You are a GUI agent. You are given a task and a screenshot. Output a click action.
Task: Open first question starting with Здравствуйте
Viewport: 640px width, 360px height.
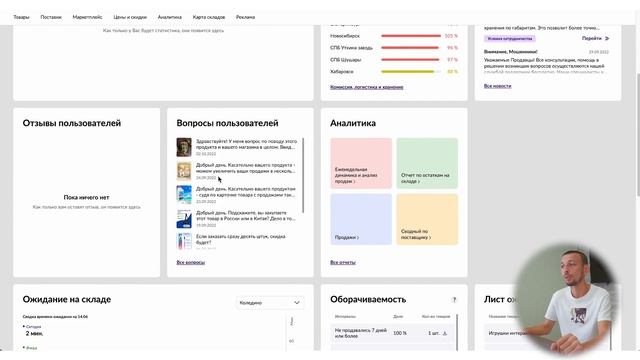(246, 144)
